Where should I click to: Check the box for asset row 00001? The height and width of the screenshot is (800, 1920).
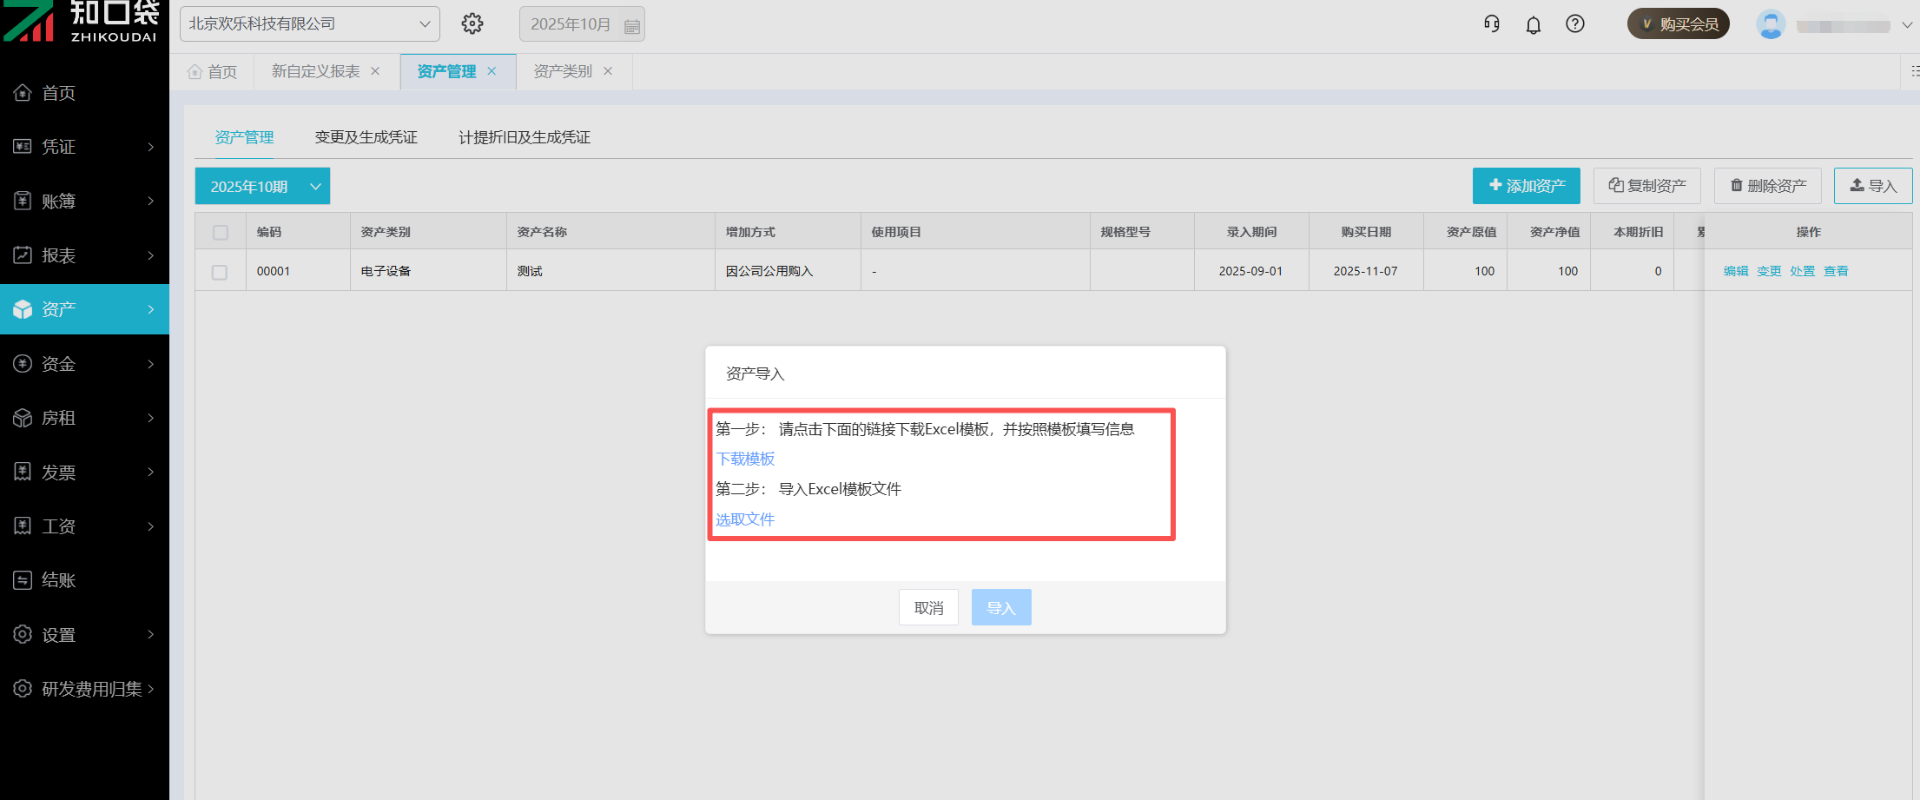[x=220, y=272]
